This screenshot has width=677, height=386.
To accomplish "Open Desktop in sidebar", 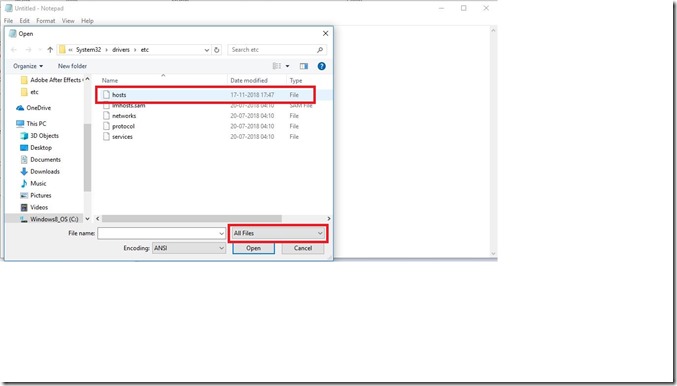I will [36, 148].
